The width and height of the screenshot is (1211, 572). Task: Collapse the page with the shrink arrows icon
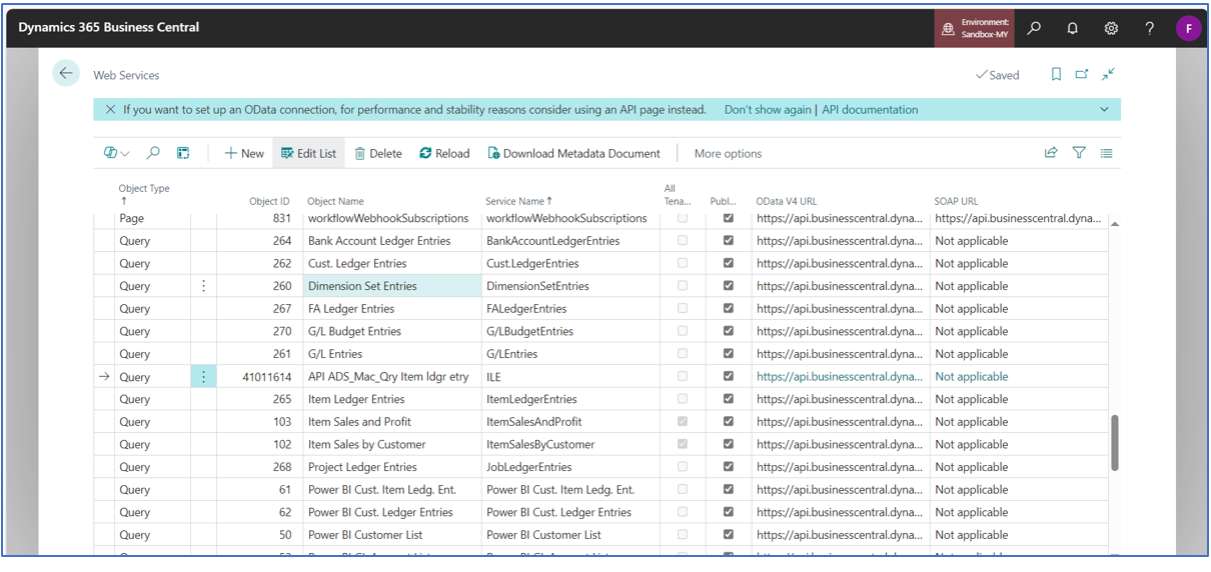point(1108,74)
